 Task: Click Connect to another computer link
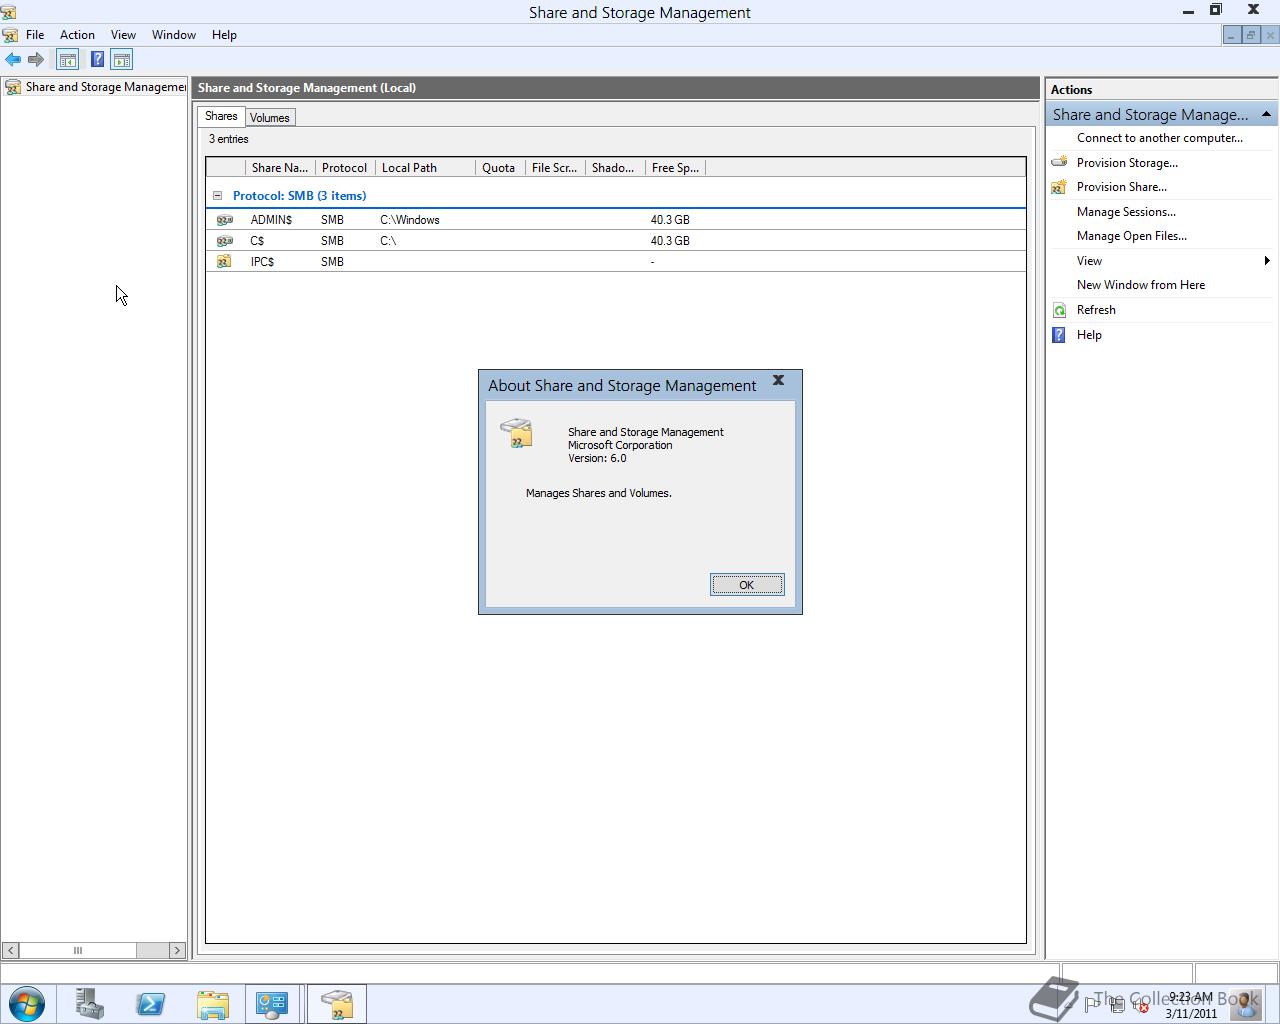click(1160, 138)
